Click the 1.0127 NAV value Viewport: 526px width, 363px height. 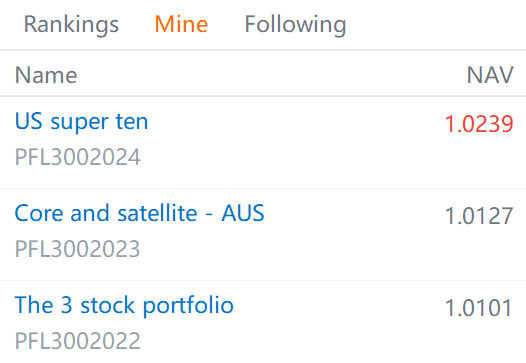[479, 216]
